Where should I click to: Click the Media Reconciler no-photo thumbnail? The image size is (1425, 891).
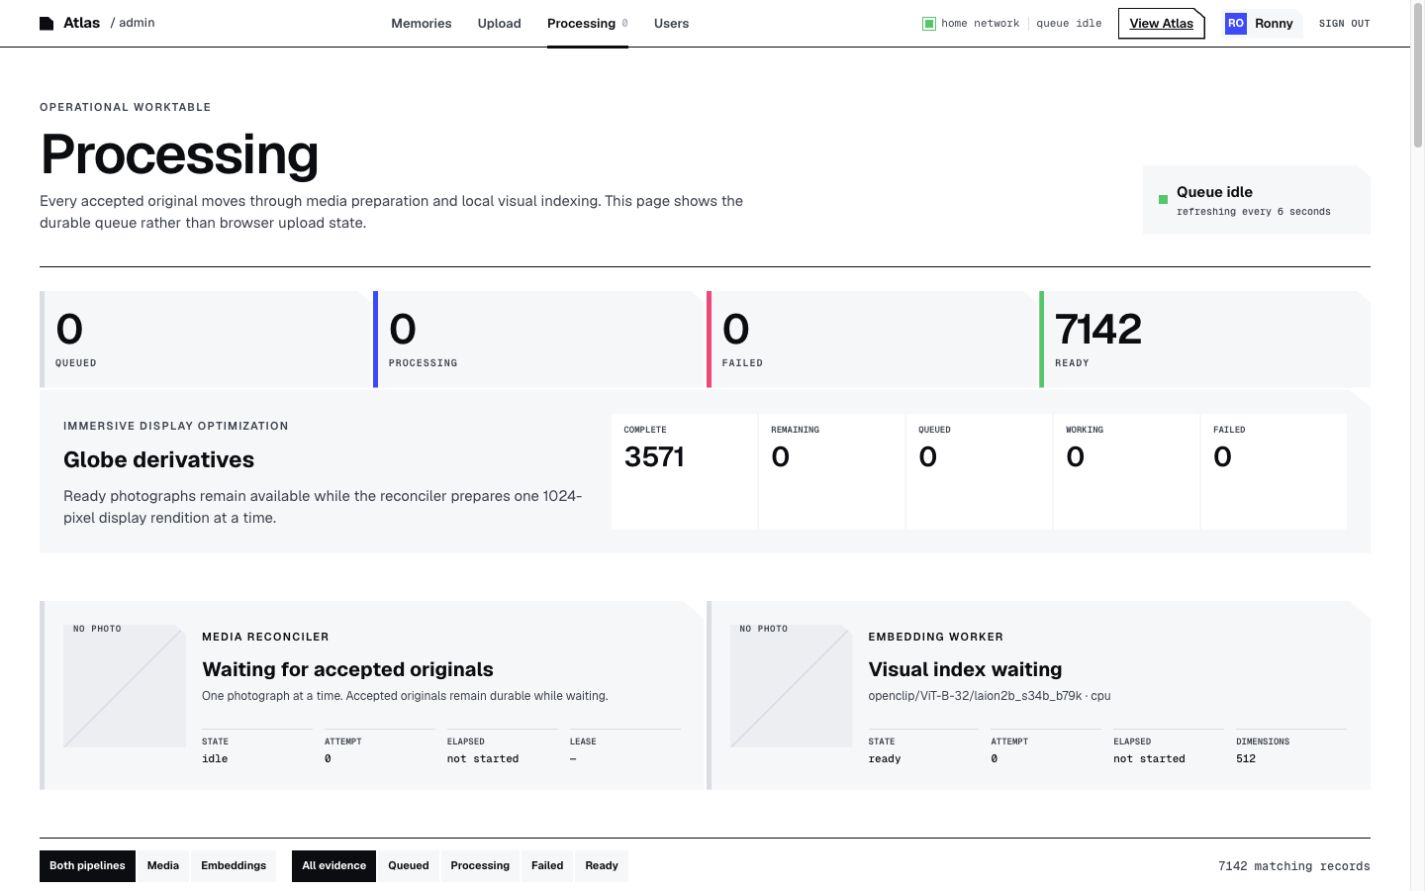pos(124,686)
